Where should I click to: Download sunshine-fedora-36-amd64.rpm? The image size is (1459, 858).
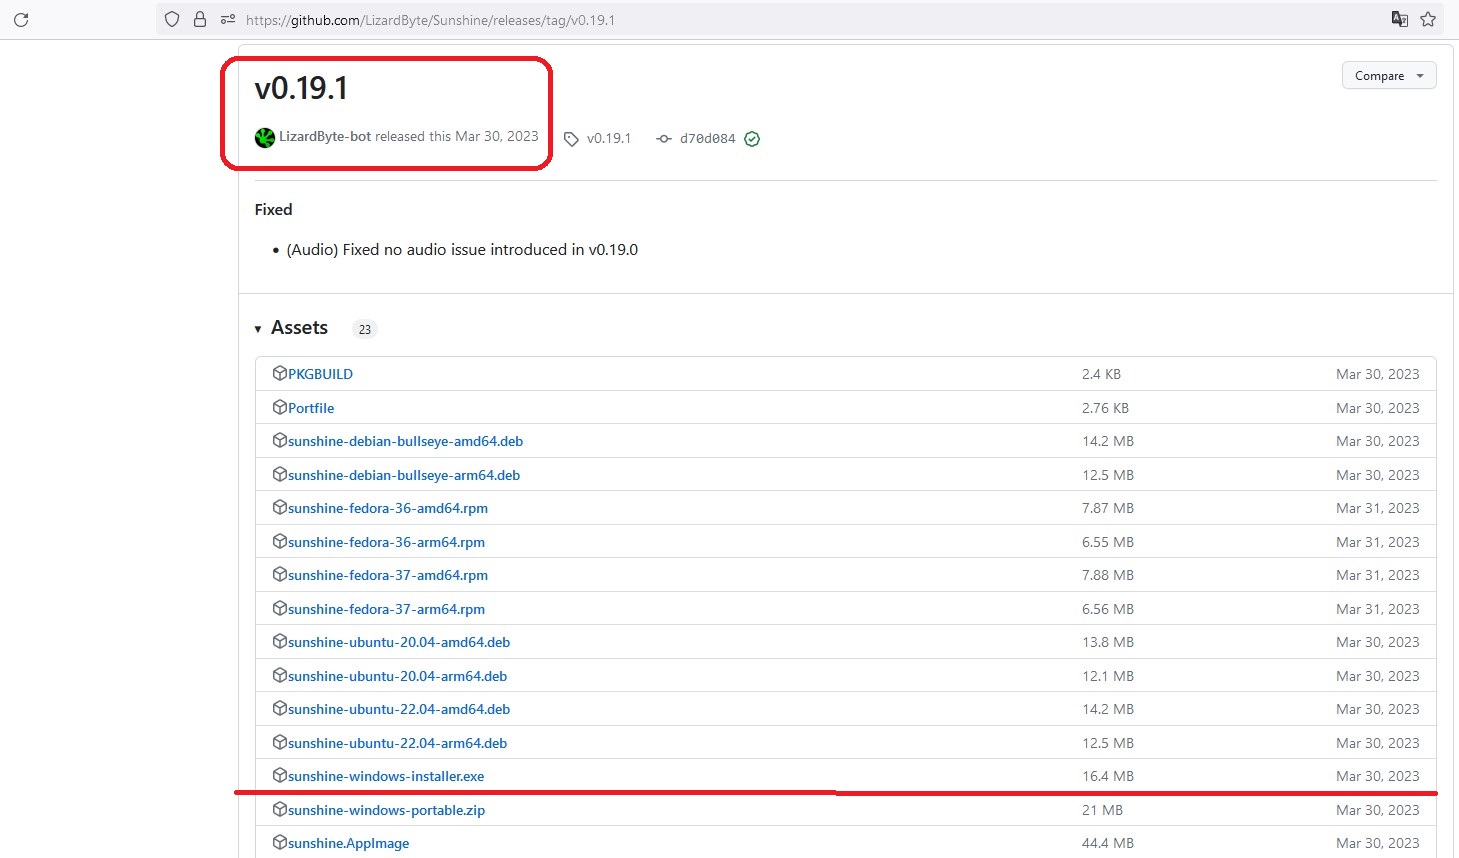[388, 508]
